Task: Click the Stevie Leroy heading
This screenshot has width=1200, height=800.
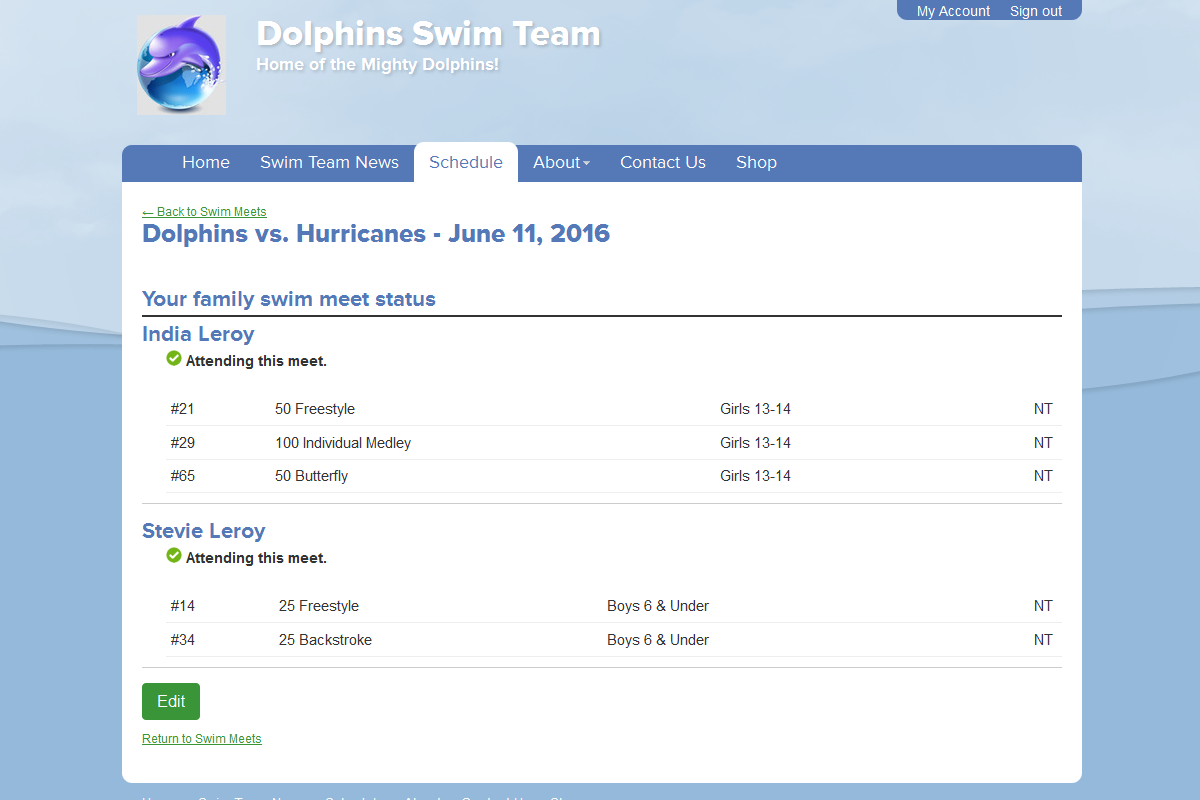Action: tap(203, 531)
